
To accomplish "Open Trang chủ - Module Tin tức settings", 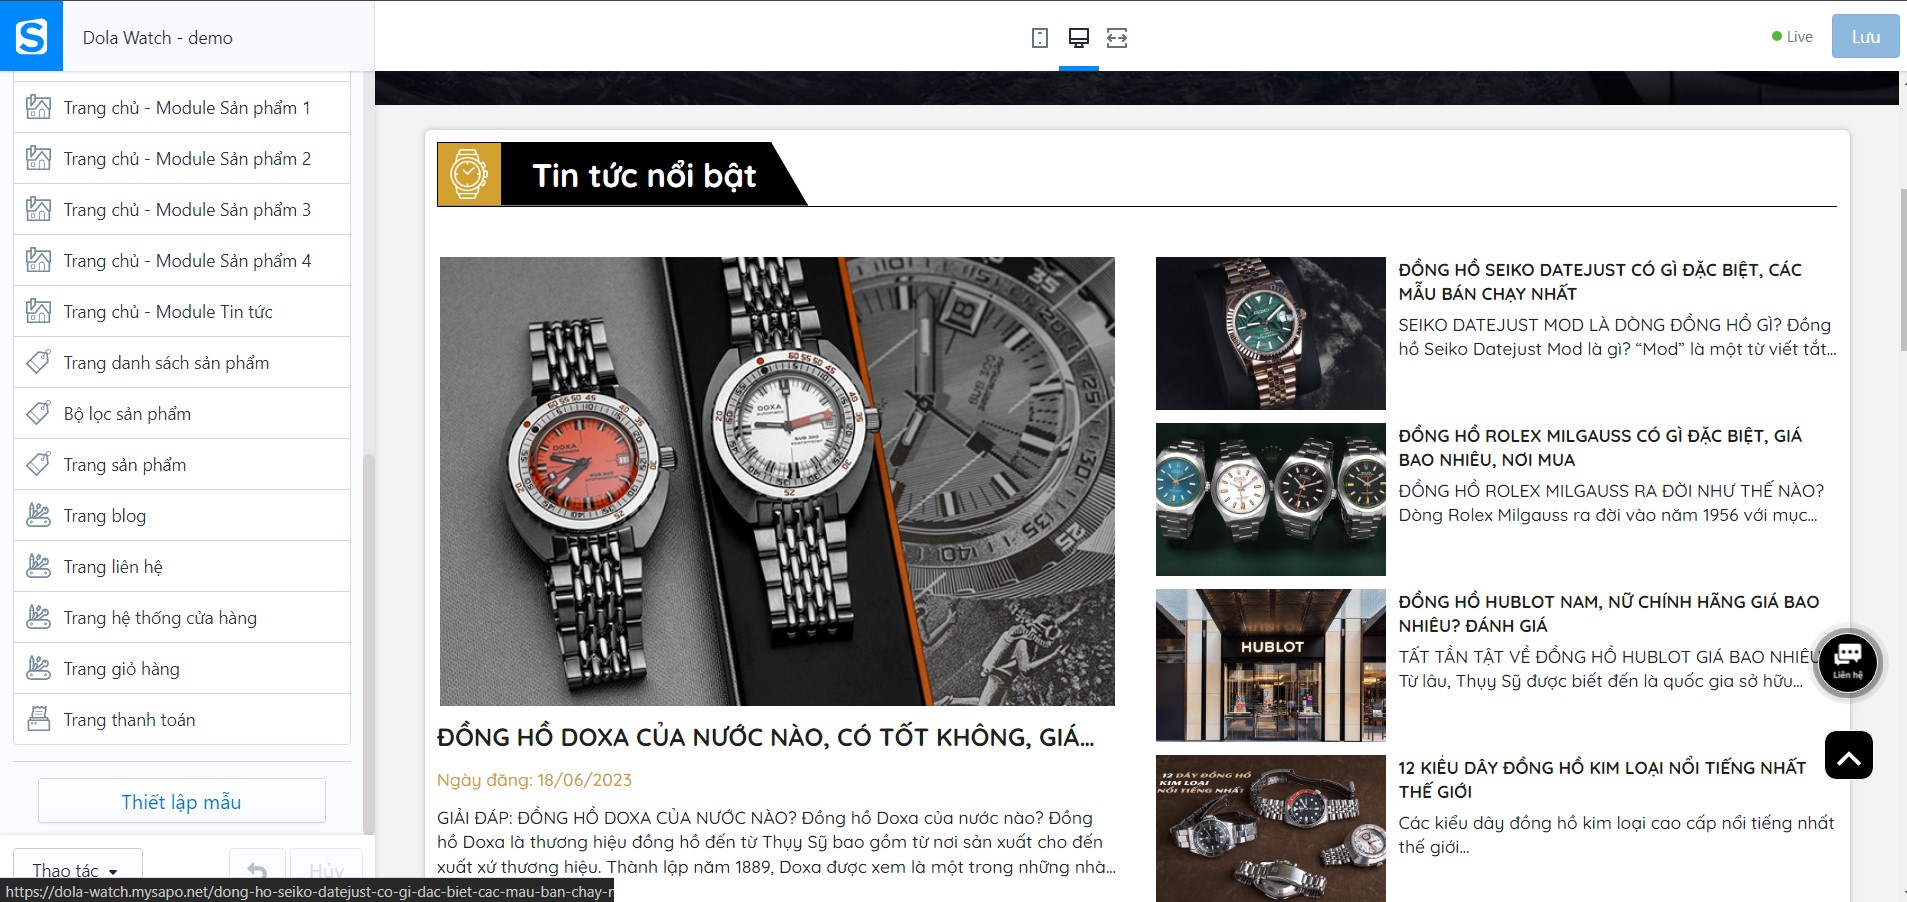I will 182,311.
